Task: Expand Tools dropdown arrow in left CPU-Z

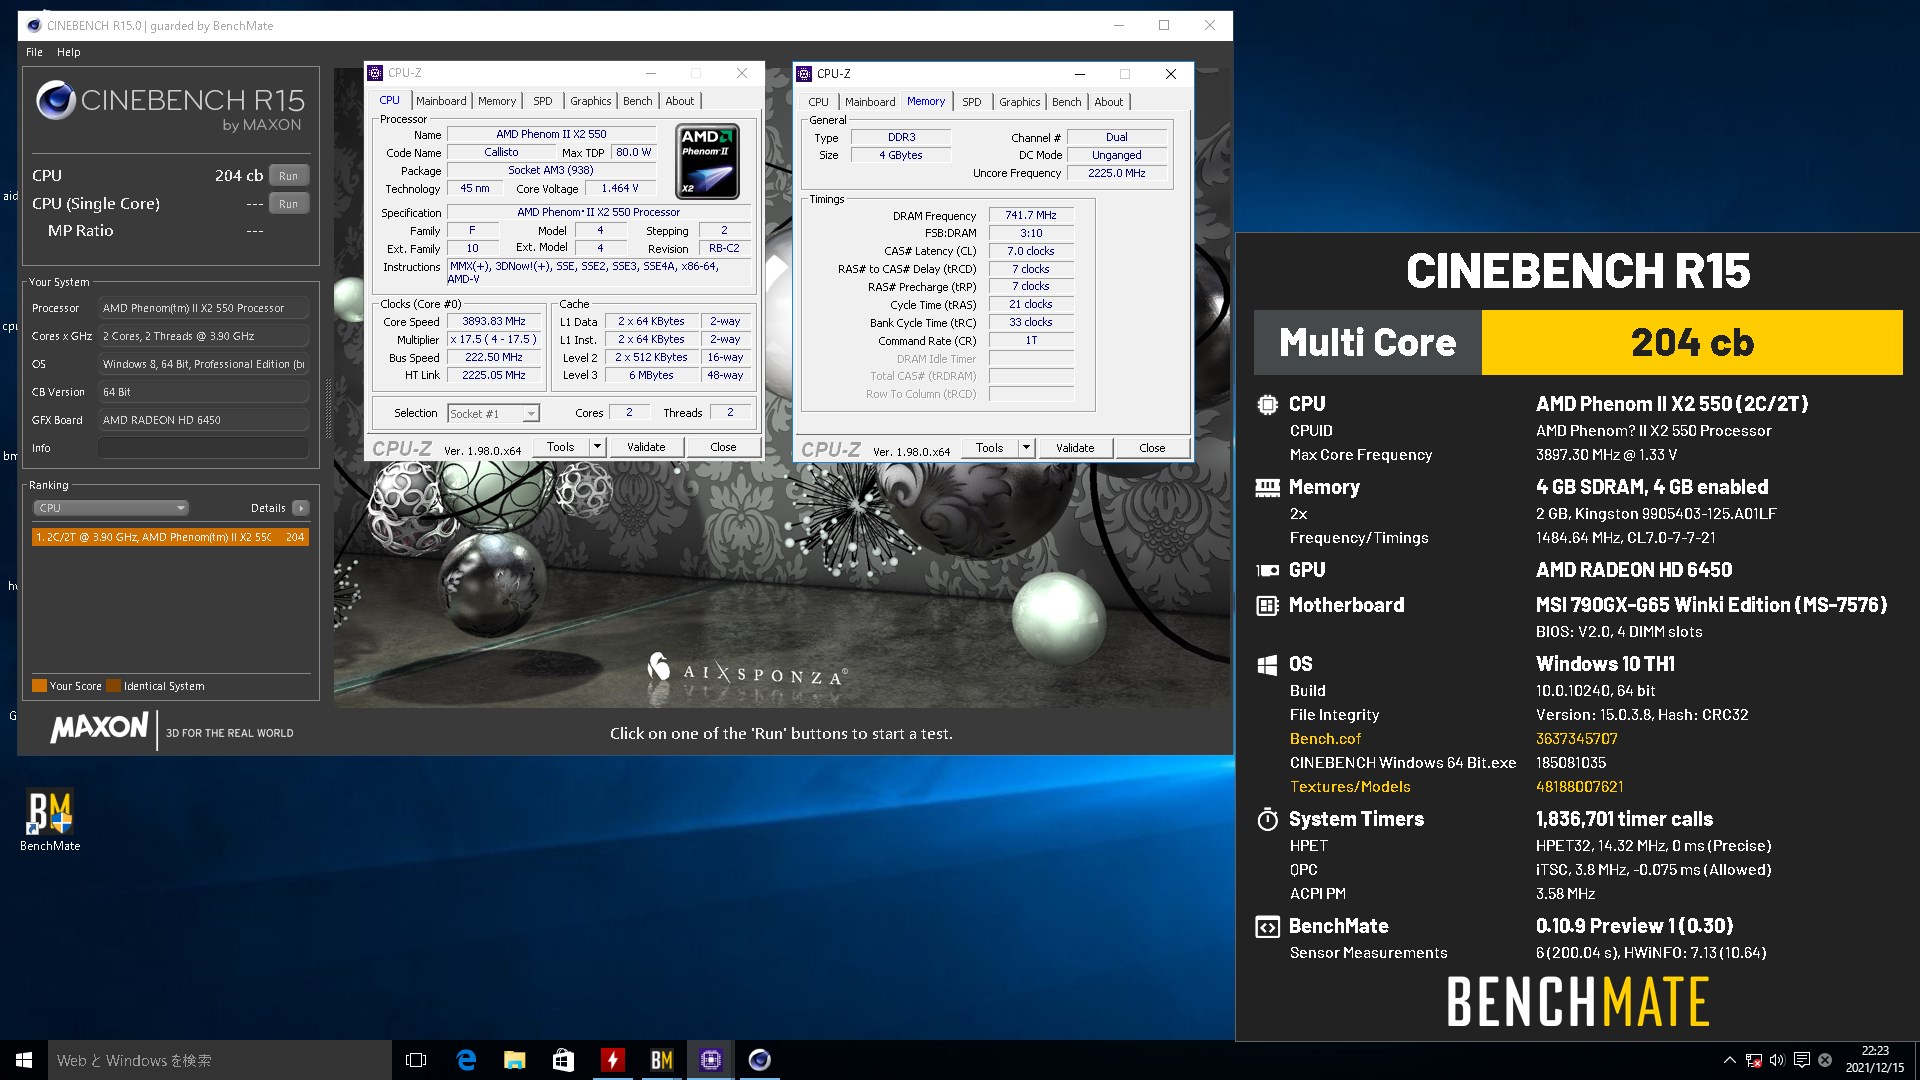Action: (597, 447)
